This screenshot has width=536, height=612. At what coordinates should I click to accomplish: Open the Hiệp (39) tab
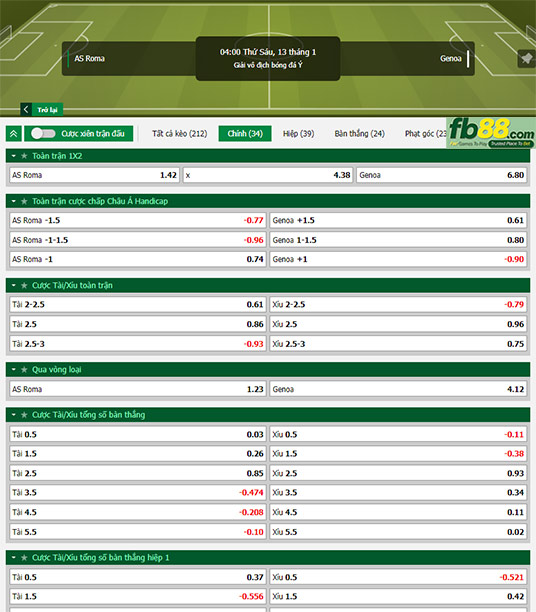tap(299, 134)
